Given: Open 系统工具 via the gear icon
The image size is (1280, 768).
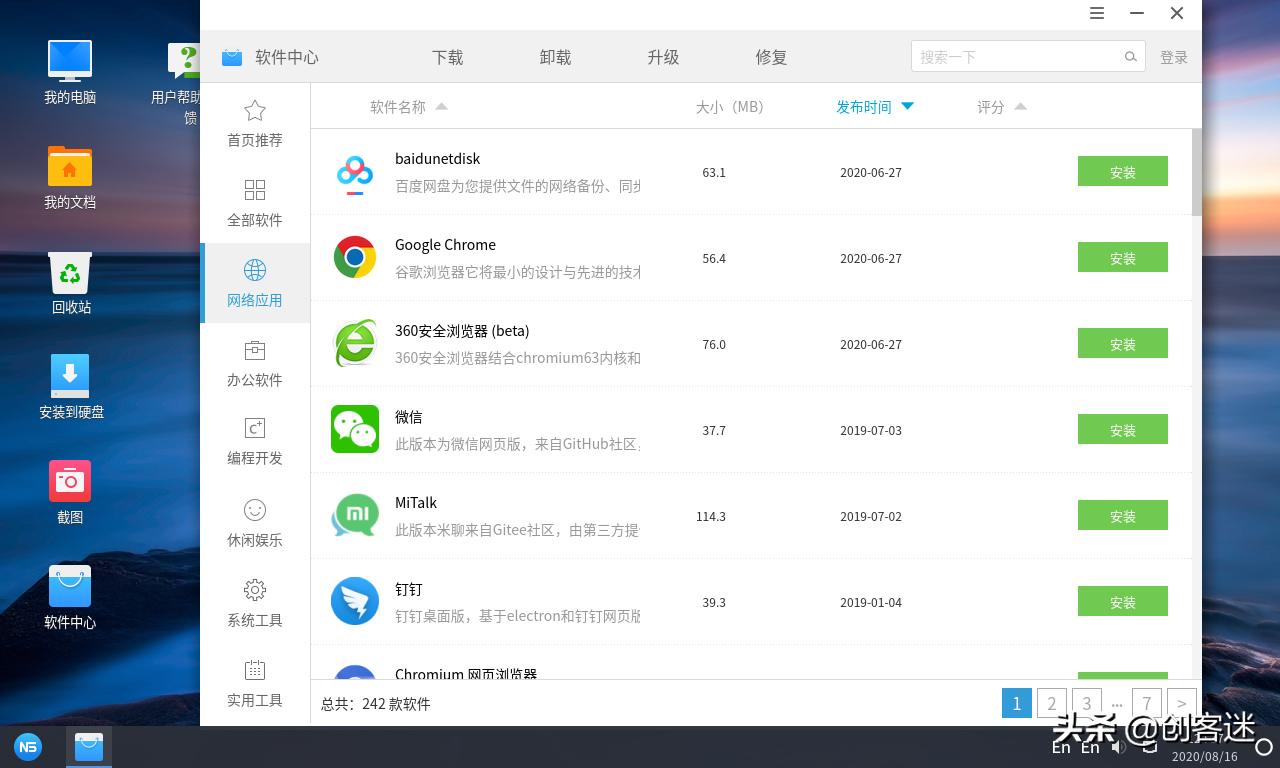Looking at the screenshot, I should [x=255, y=590].
